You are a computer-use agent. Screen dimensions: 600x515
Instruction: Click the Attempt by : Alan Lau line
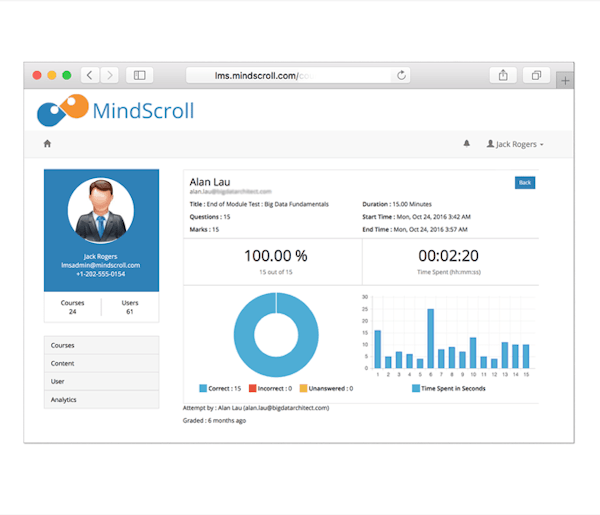tap(256, 408)
